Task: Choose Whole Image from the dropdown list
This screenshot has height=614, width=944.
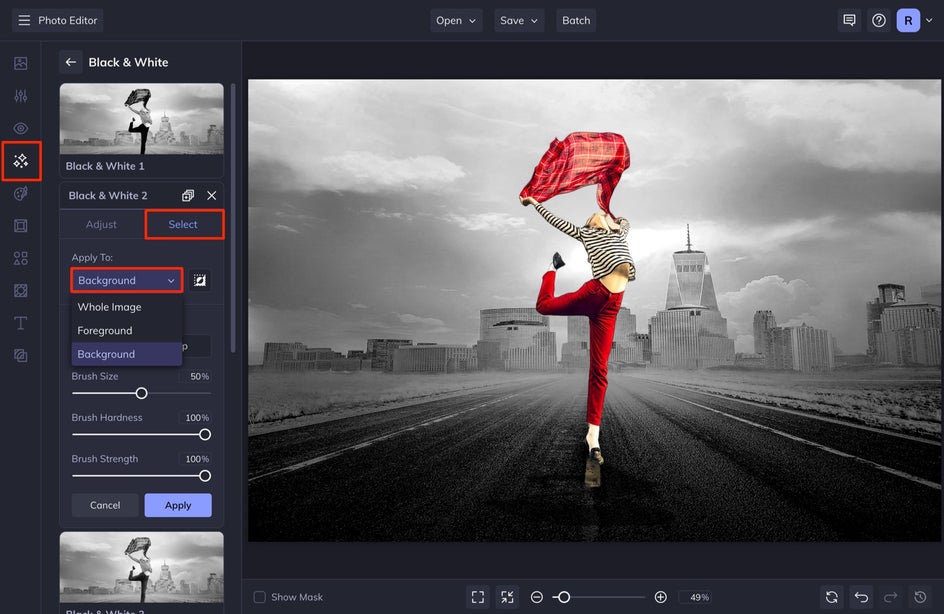Action: tap(126, 307)
